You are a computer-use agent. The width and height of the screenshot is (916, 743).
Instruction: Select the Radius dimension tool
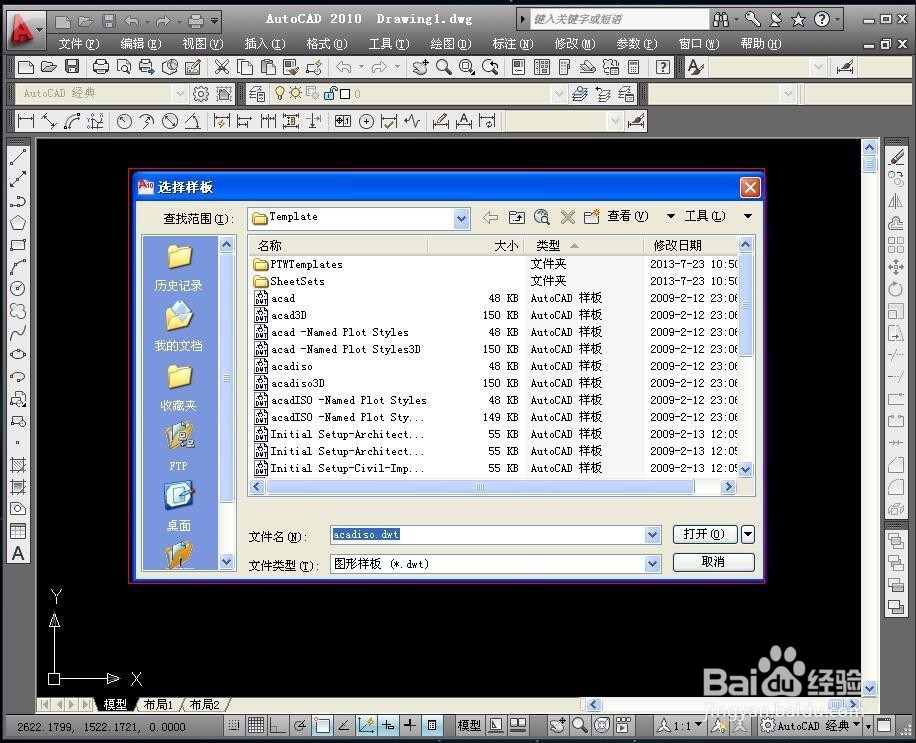click(124, 121)
